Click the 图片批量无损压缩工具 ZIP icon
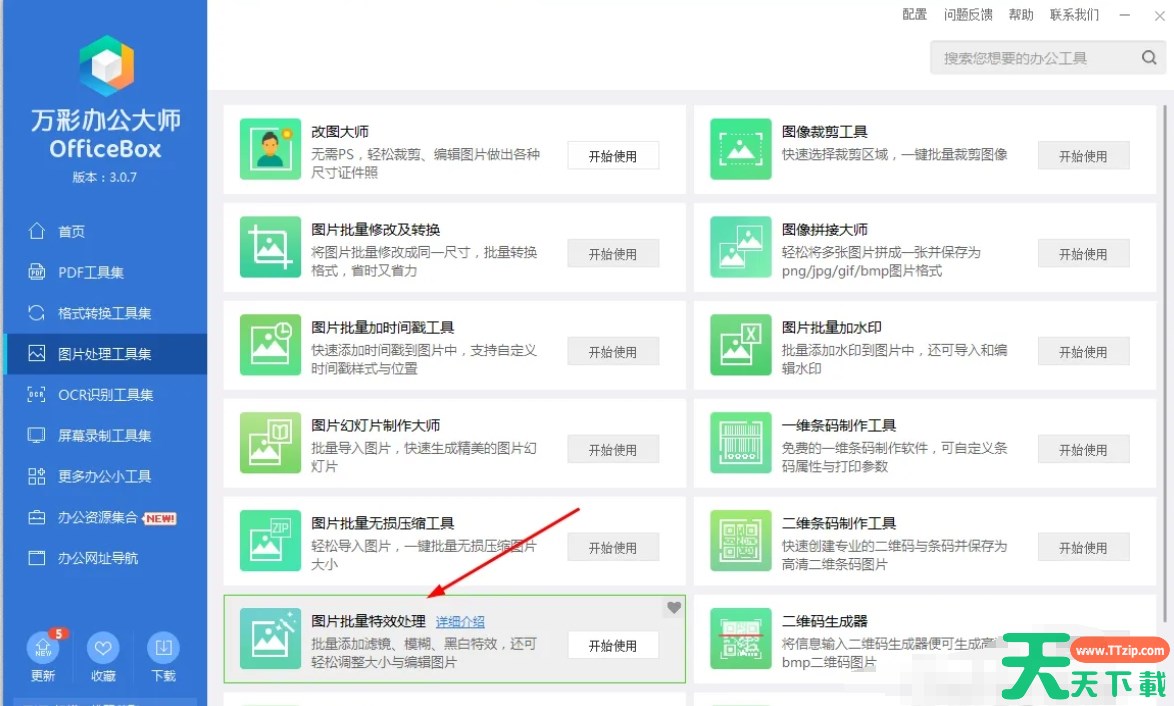Image resolution: width=1174 pixels, height=706 pixels. click(270, 541)
